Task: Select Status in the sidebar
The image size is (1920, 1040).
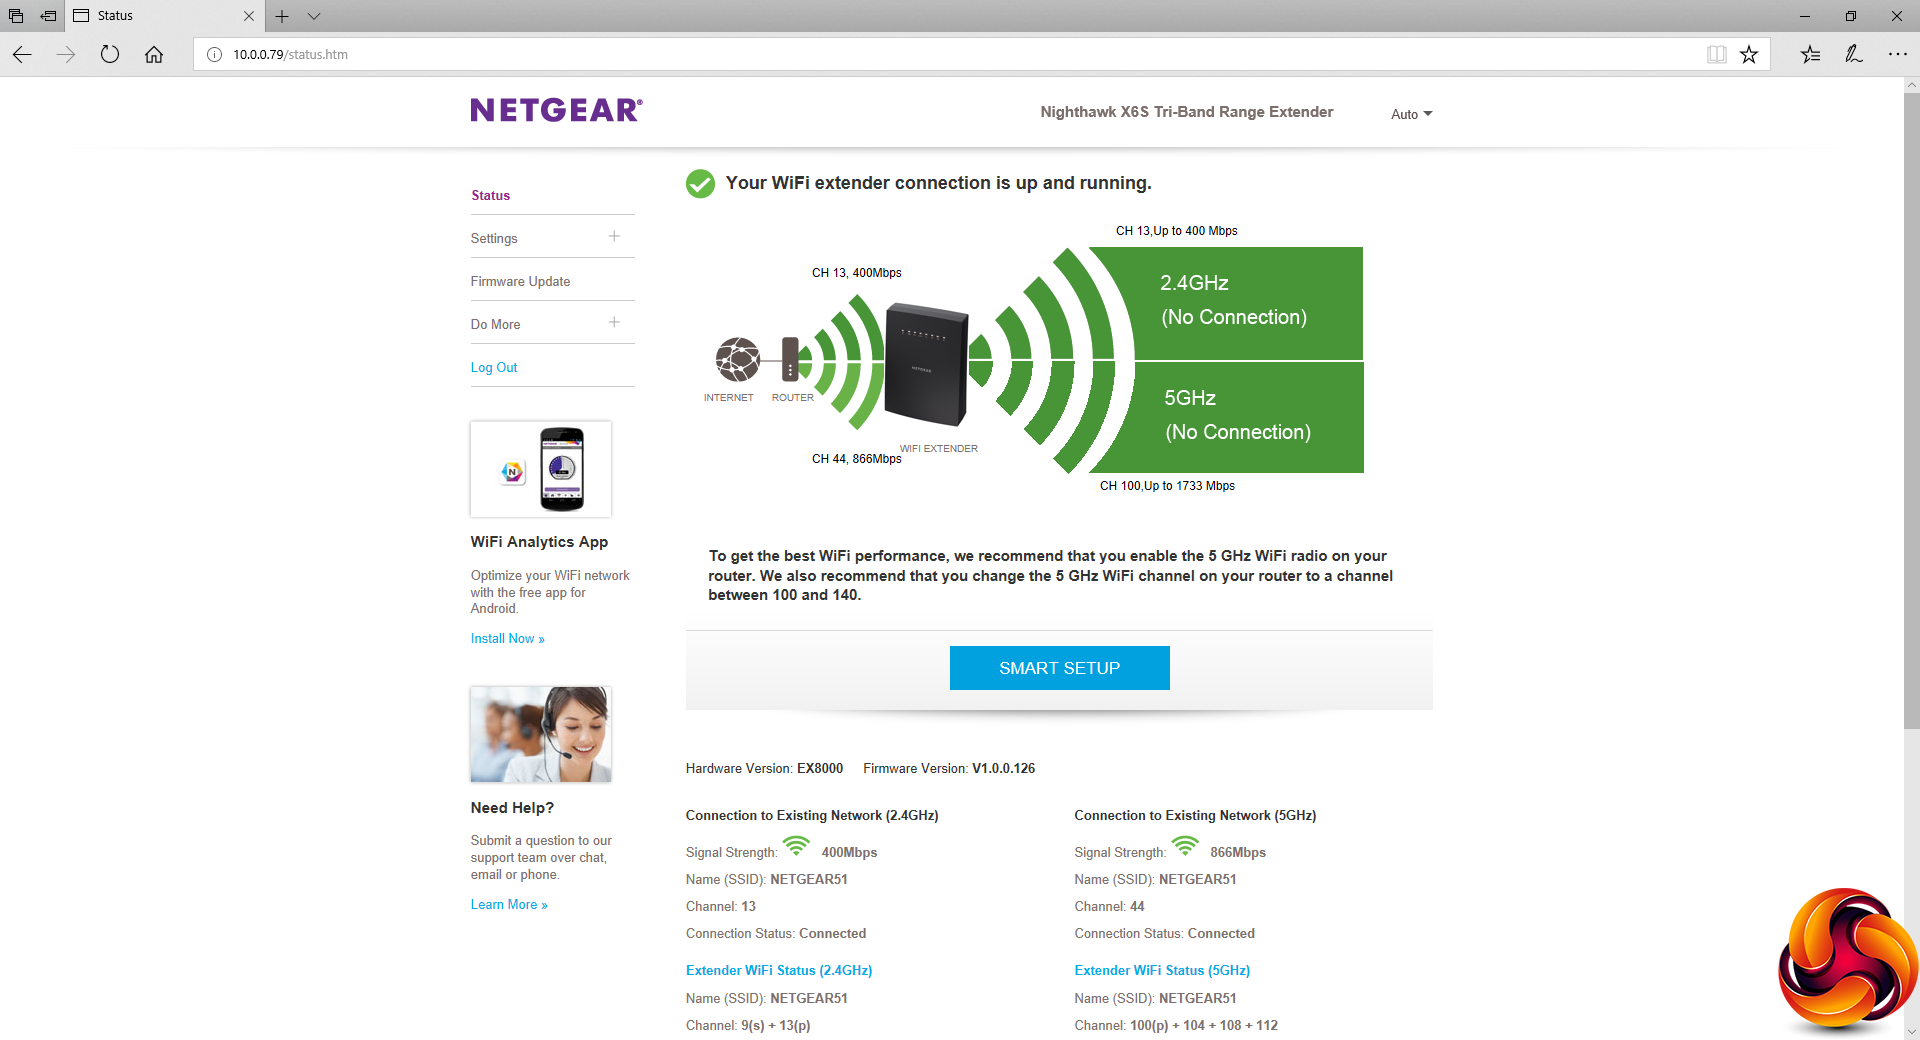Action: 491,195
